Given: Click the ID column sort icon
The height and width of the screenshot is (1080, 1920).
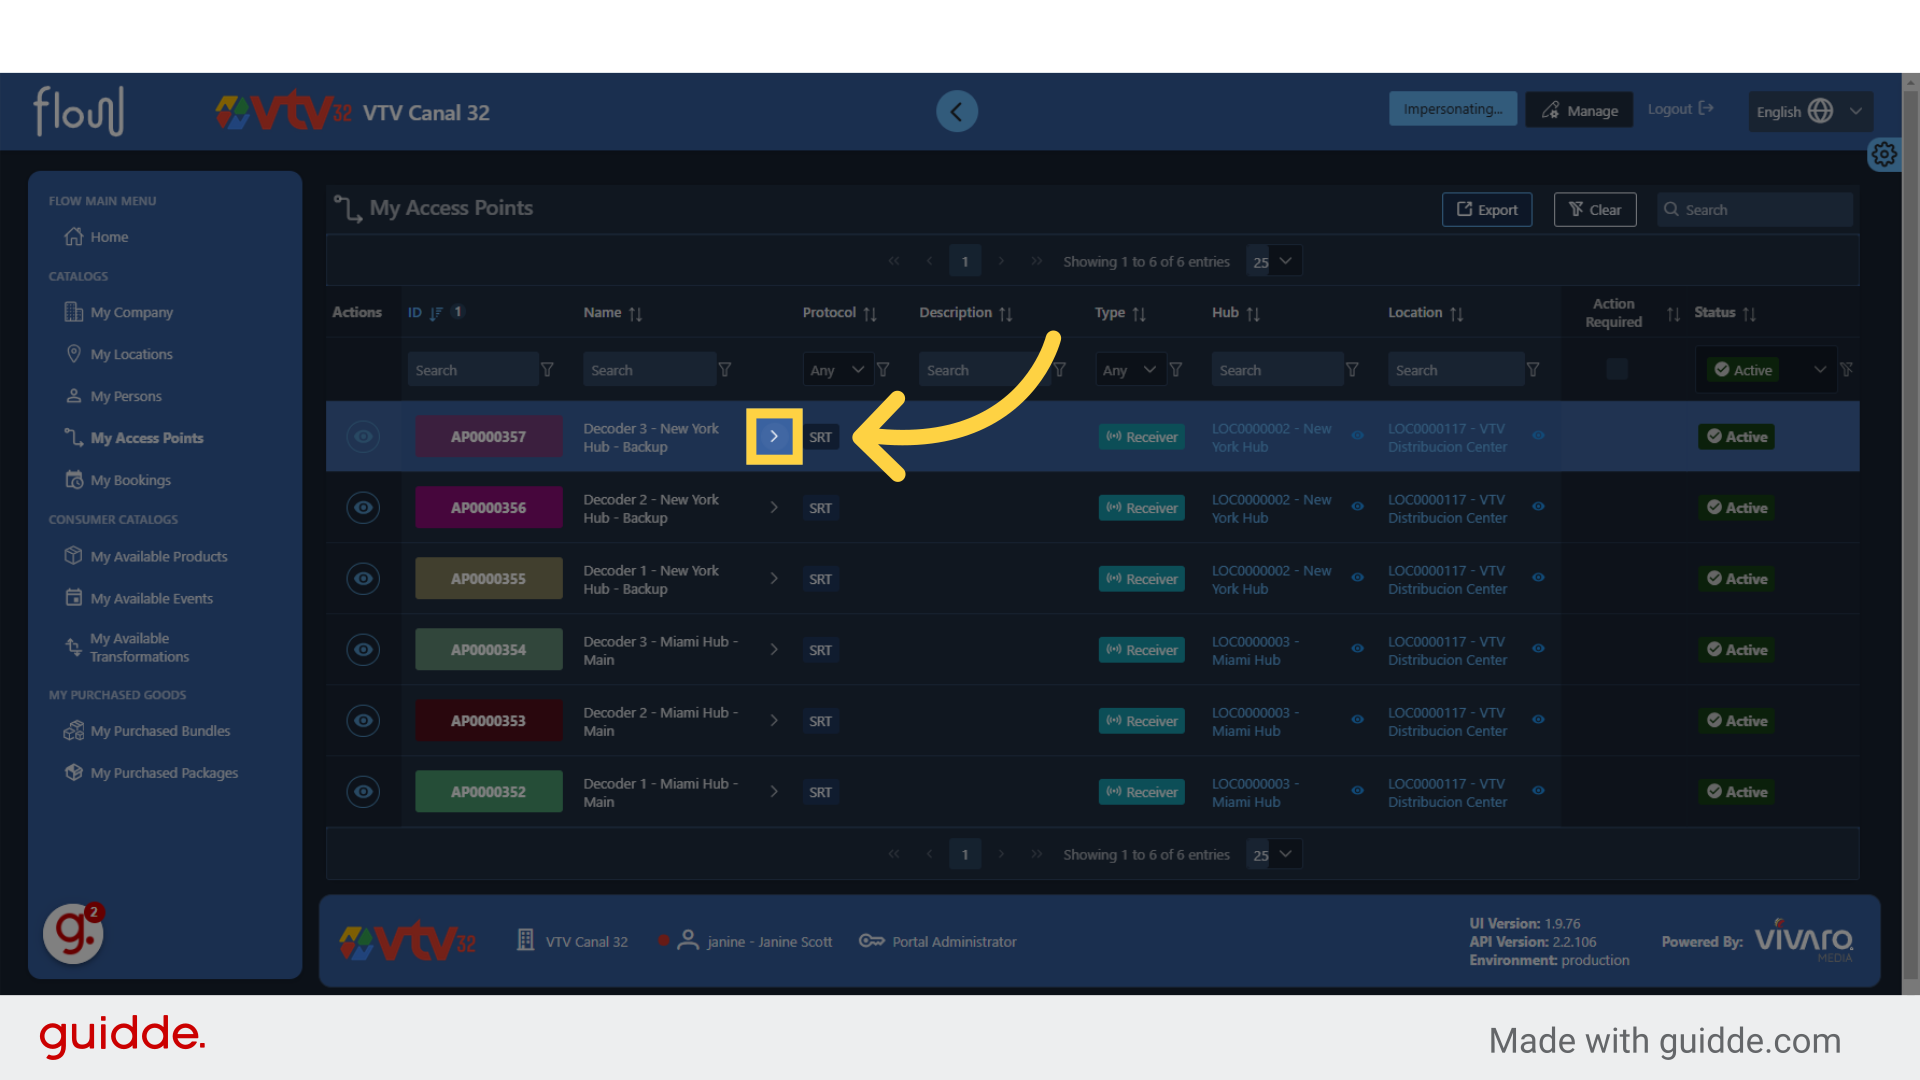Looking at the screenshot, I should (436, 313).
